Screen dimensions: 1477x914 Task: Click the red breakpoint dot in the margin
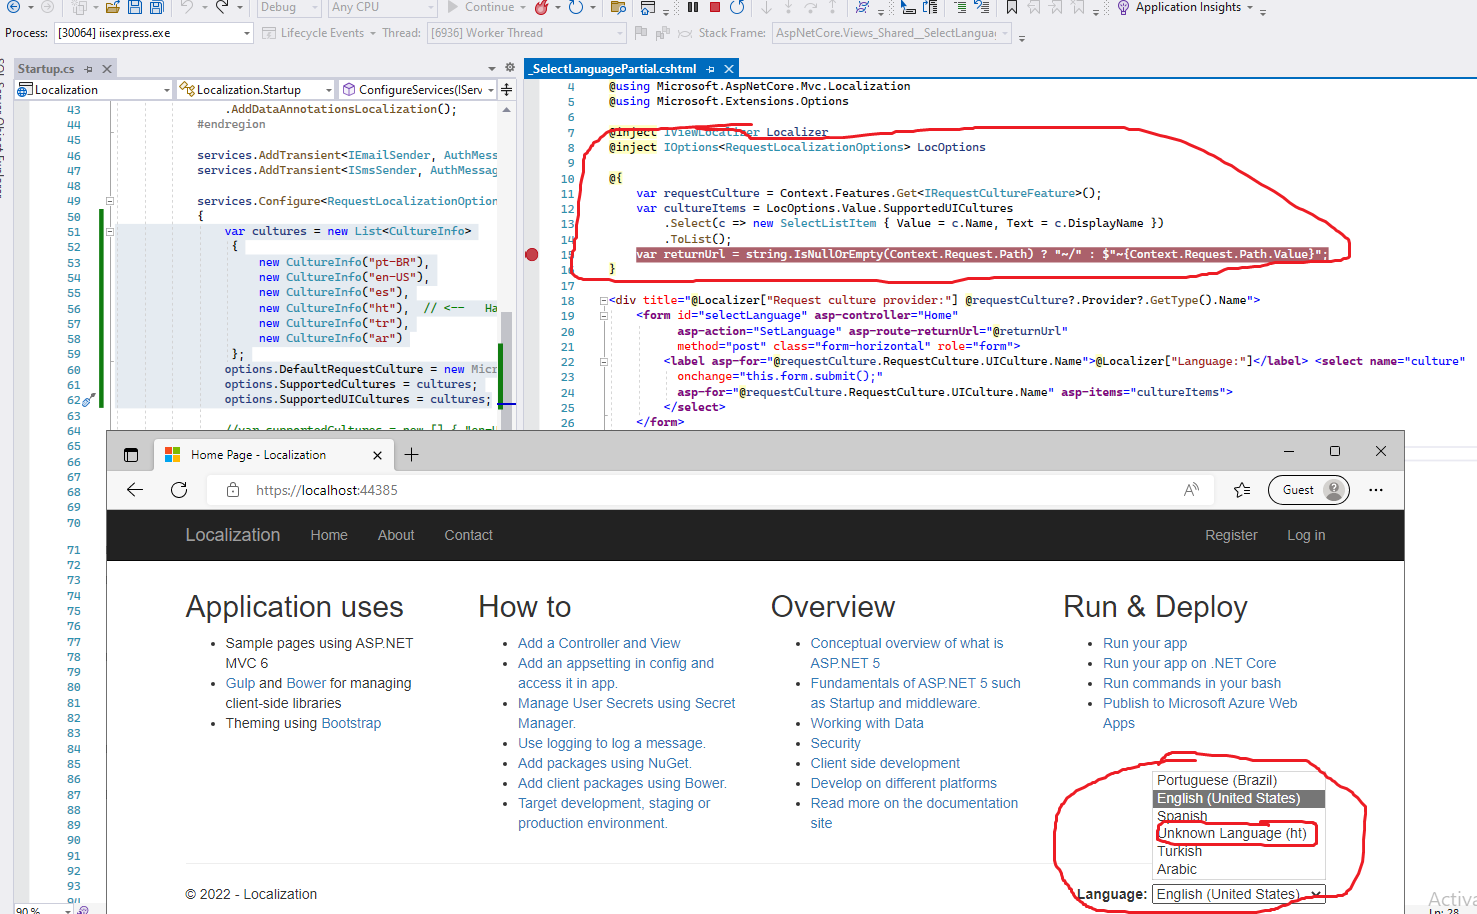(532, 255)
